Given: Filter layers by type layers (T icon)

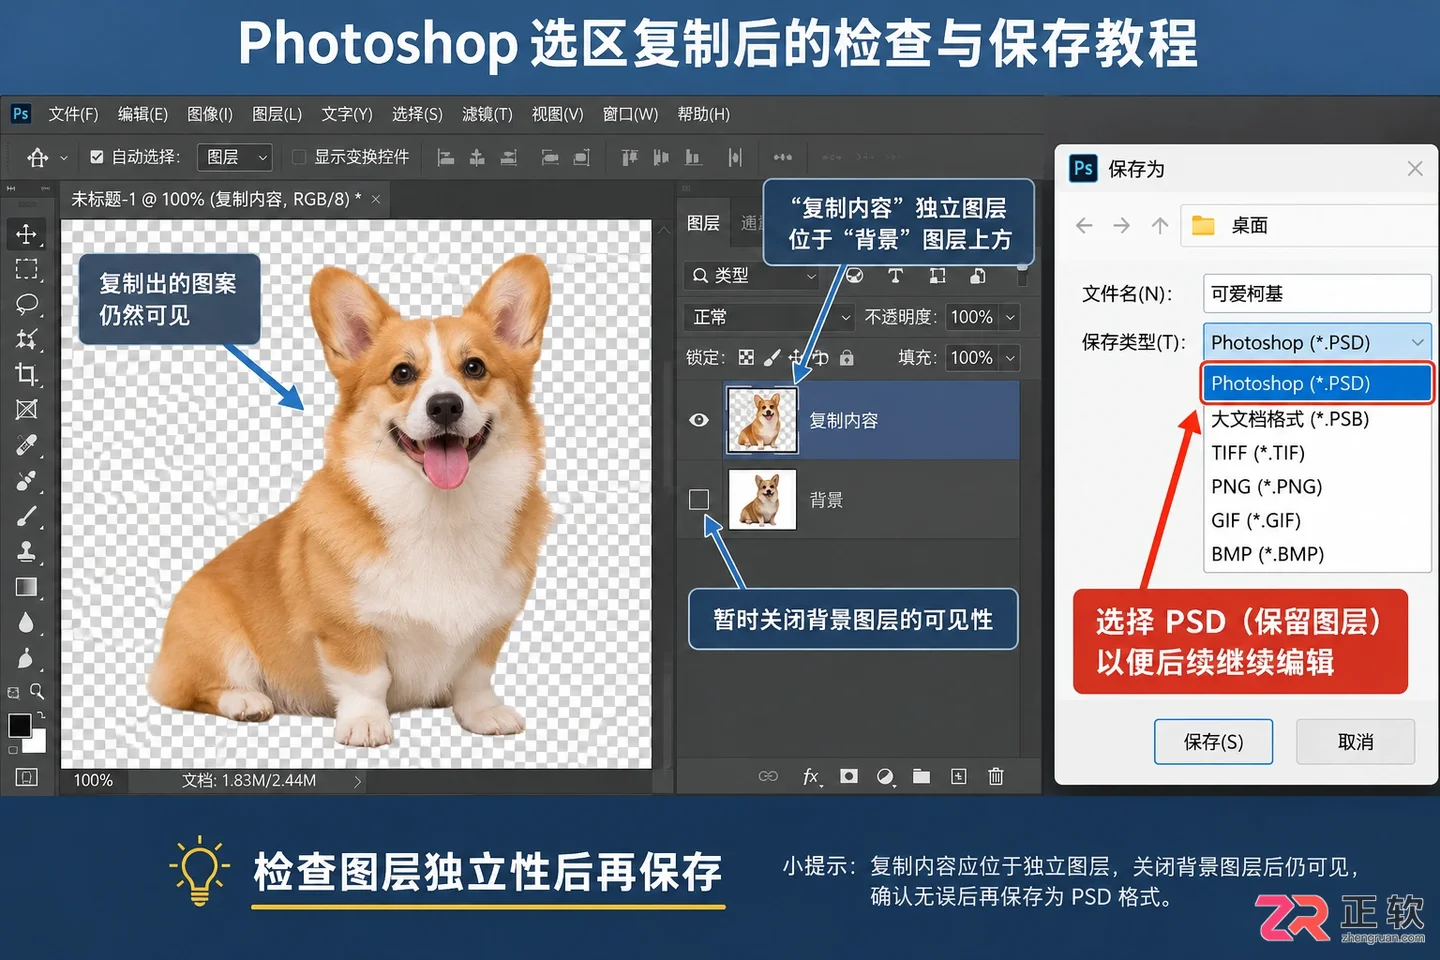Looking at the screenshot, I should (x=895, y=275).
